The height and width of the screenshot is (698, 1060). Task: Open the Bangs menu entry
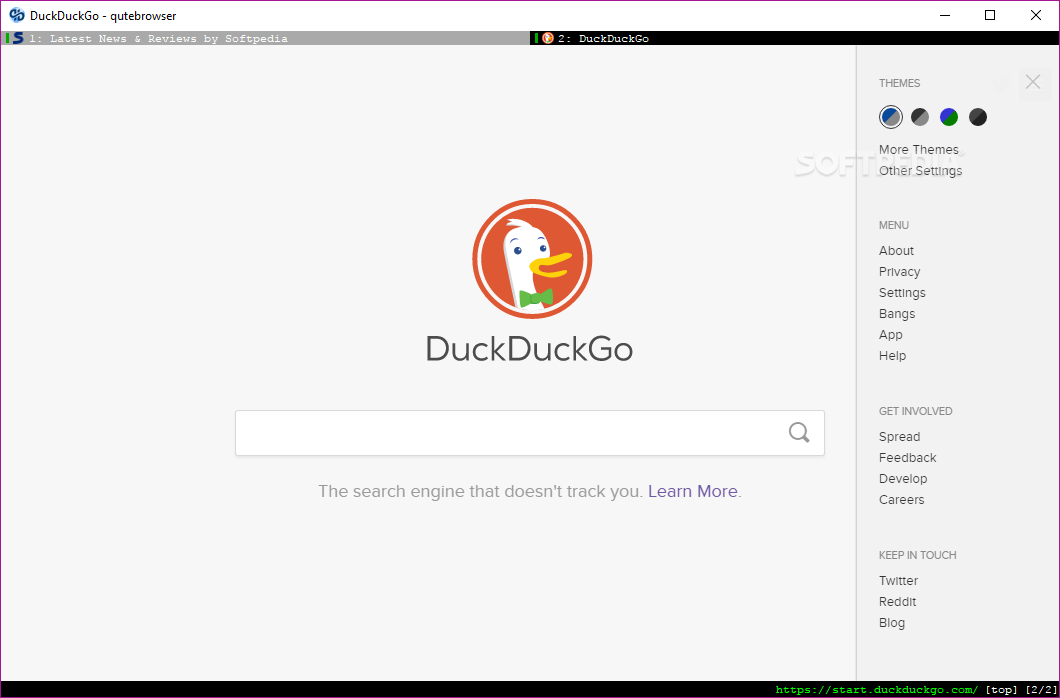pos(897,314)
